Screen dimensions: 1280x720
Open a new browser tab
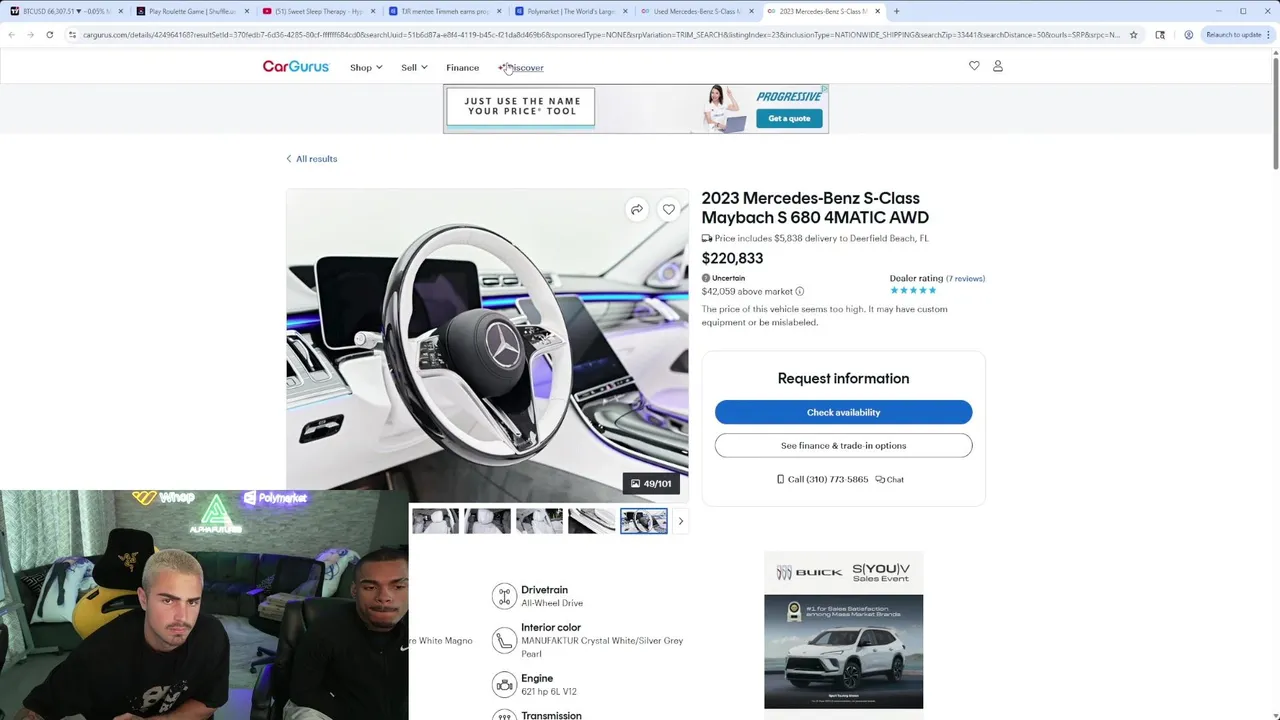pyautogui.click(x=896, y=11)
